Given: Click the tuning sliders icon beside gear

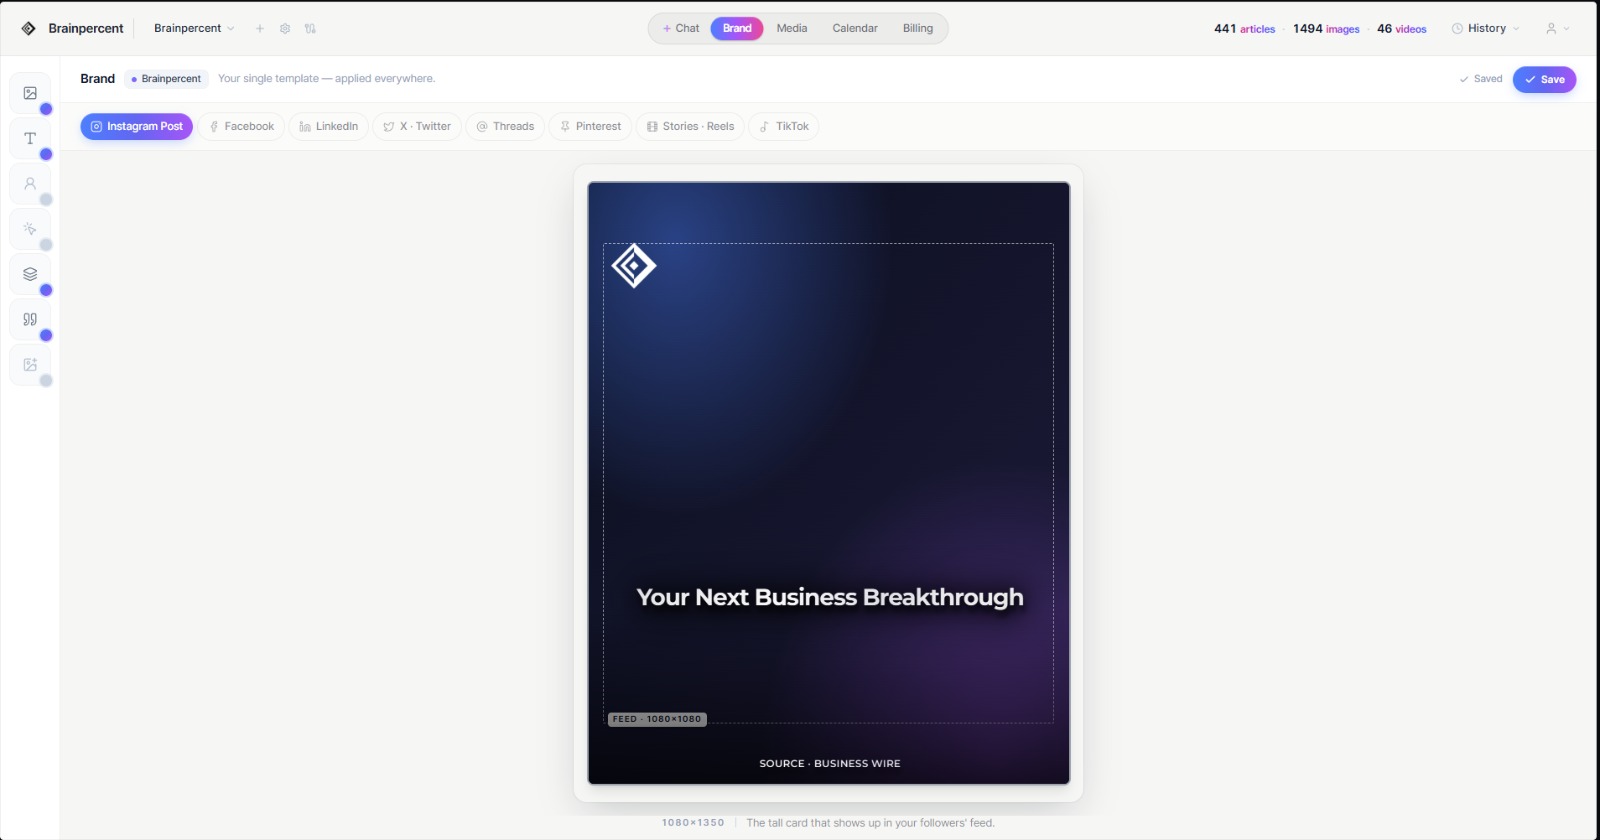Looking at the screenshot, I should [x=310, y=28].
